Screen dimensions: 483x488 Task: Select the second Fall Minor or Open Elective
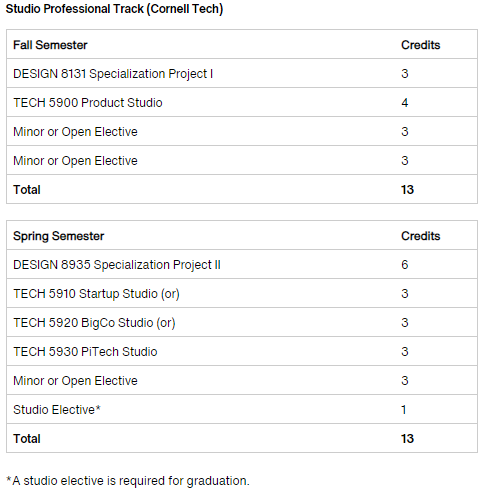click(x=75, y=161)
